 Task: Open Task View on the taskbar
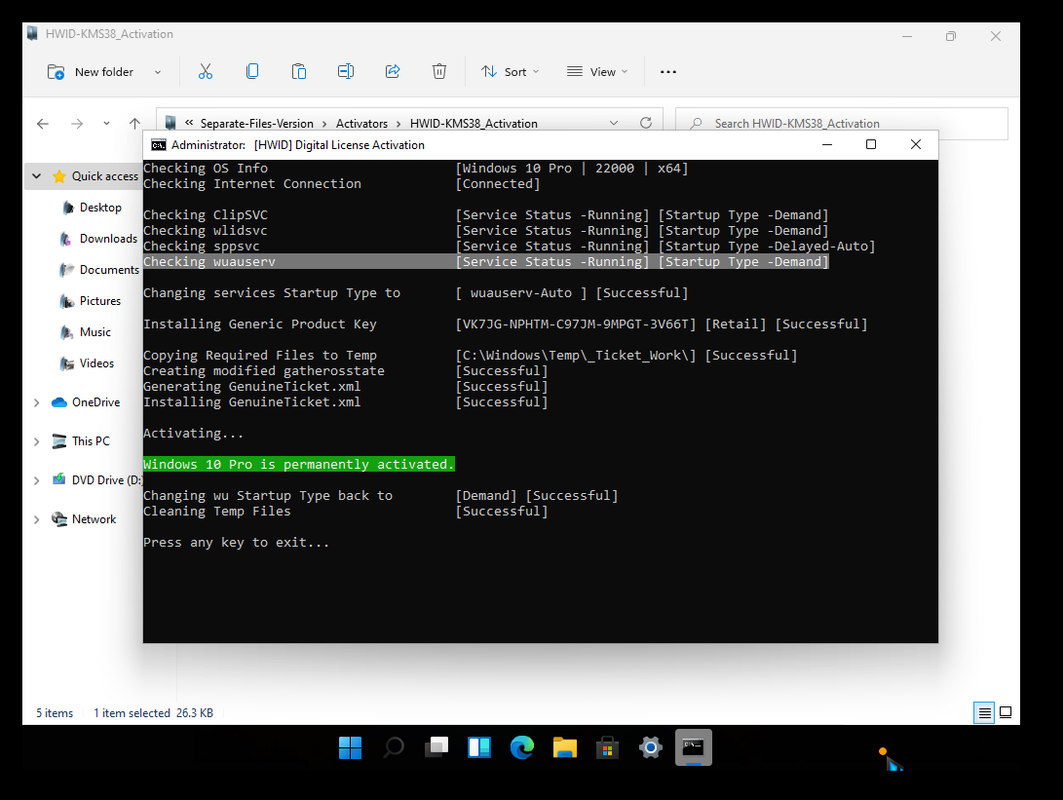point(437,748)
